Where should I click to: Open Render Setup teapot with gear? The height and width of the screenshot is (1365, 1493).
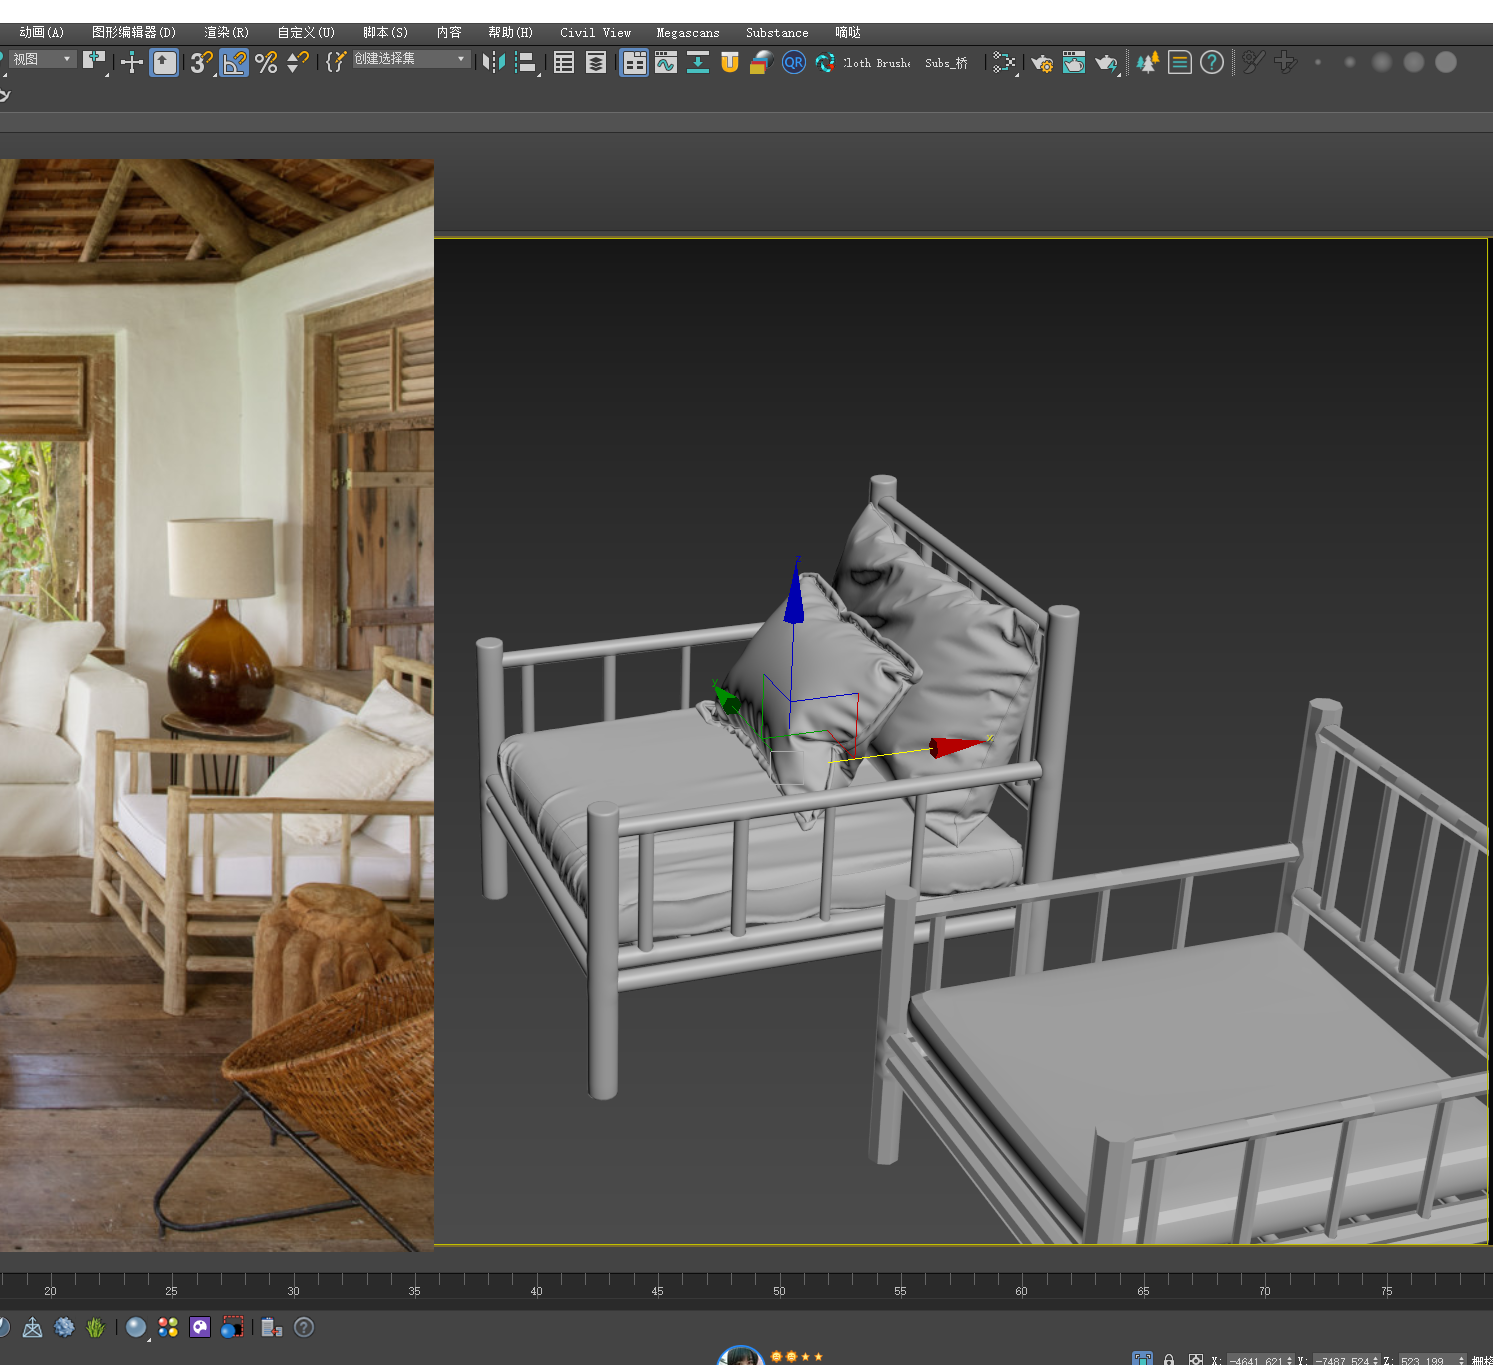click(1042, 63)
